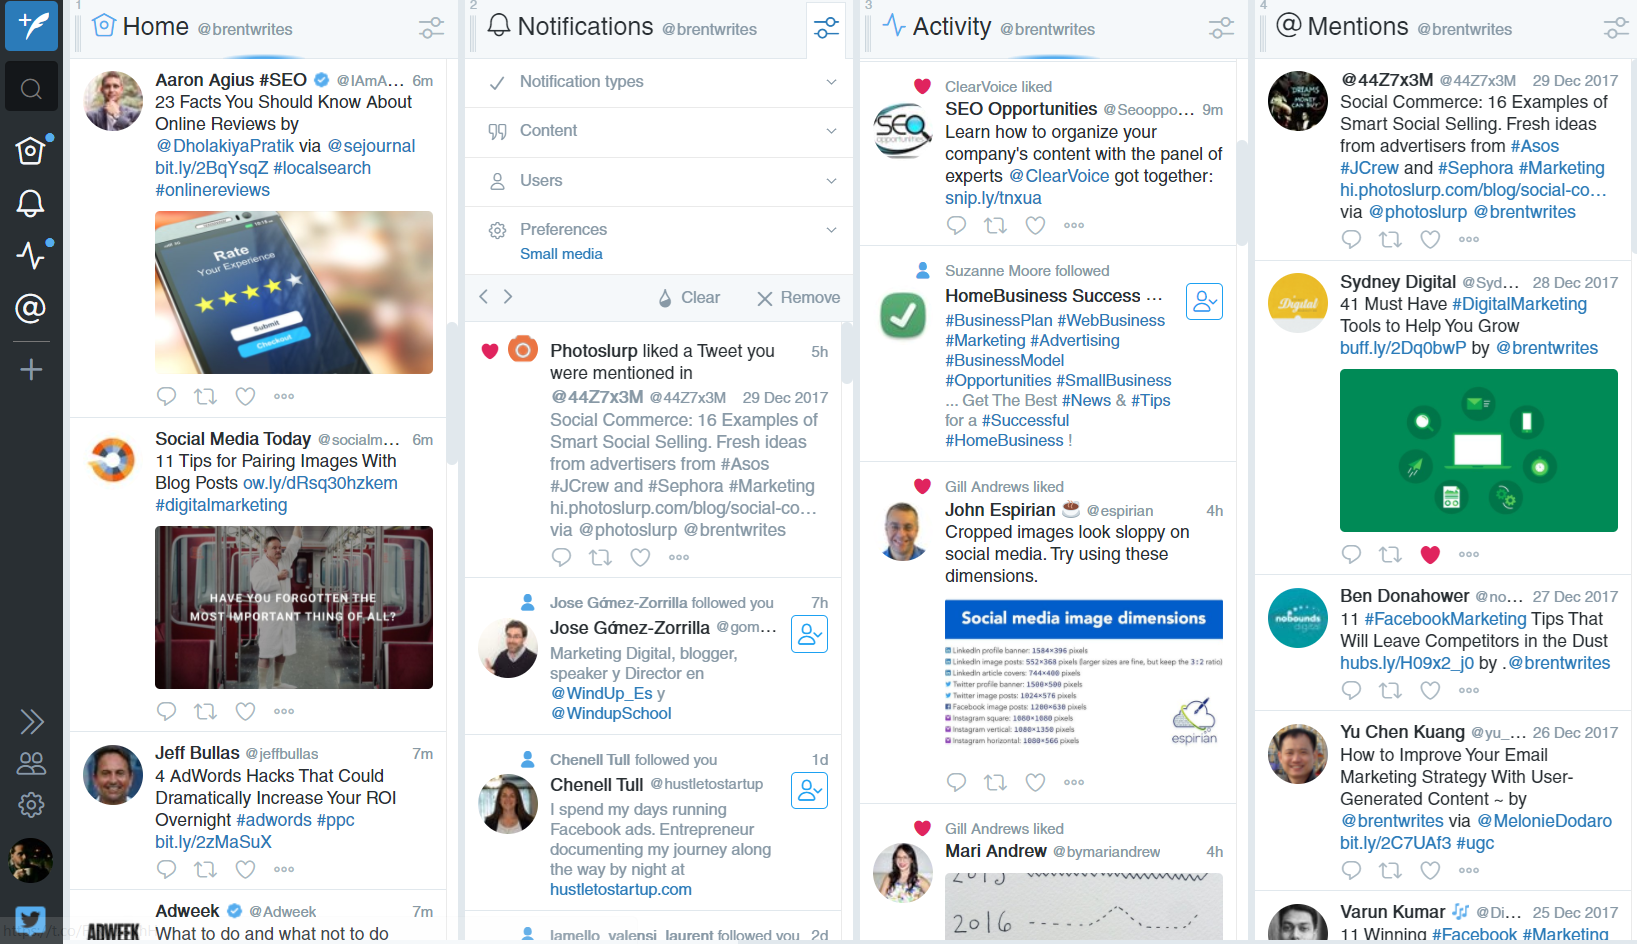Close the Notifications column settings panel
The image size is (1637, 944).
[826, 28]
